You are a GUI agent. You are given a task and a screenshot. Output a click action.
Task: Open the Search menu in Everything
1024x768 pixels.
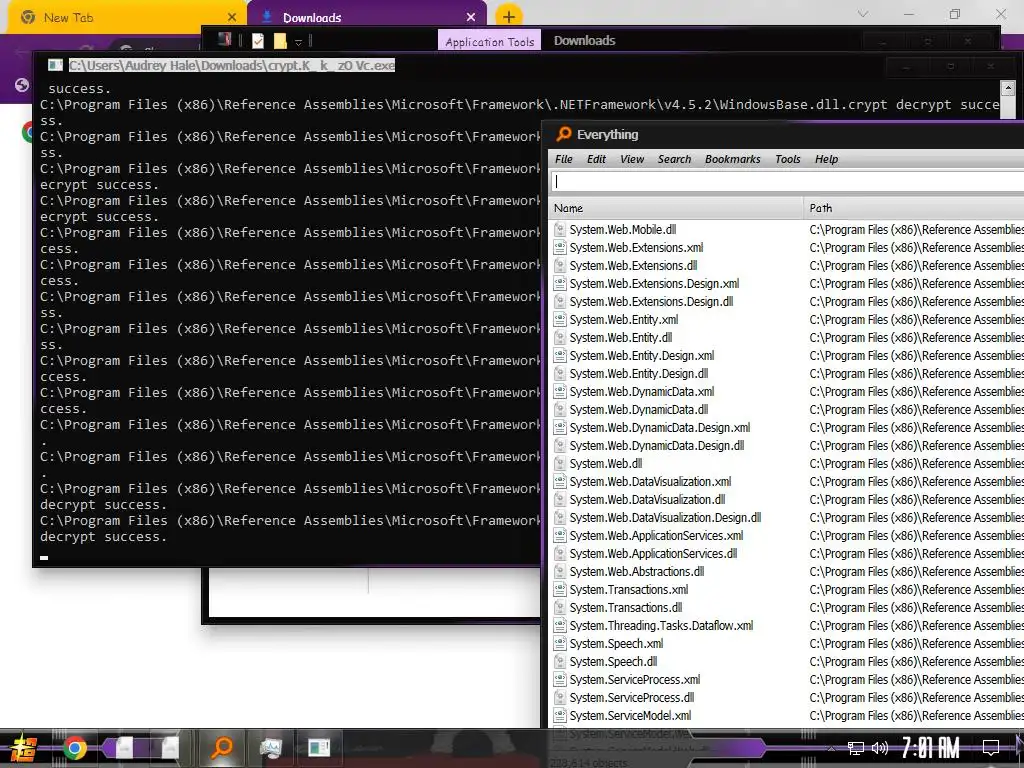click(674, 159)
